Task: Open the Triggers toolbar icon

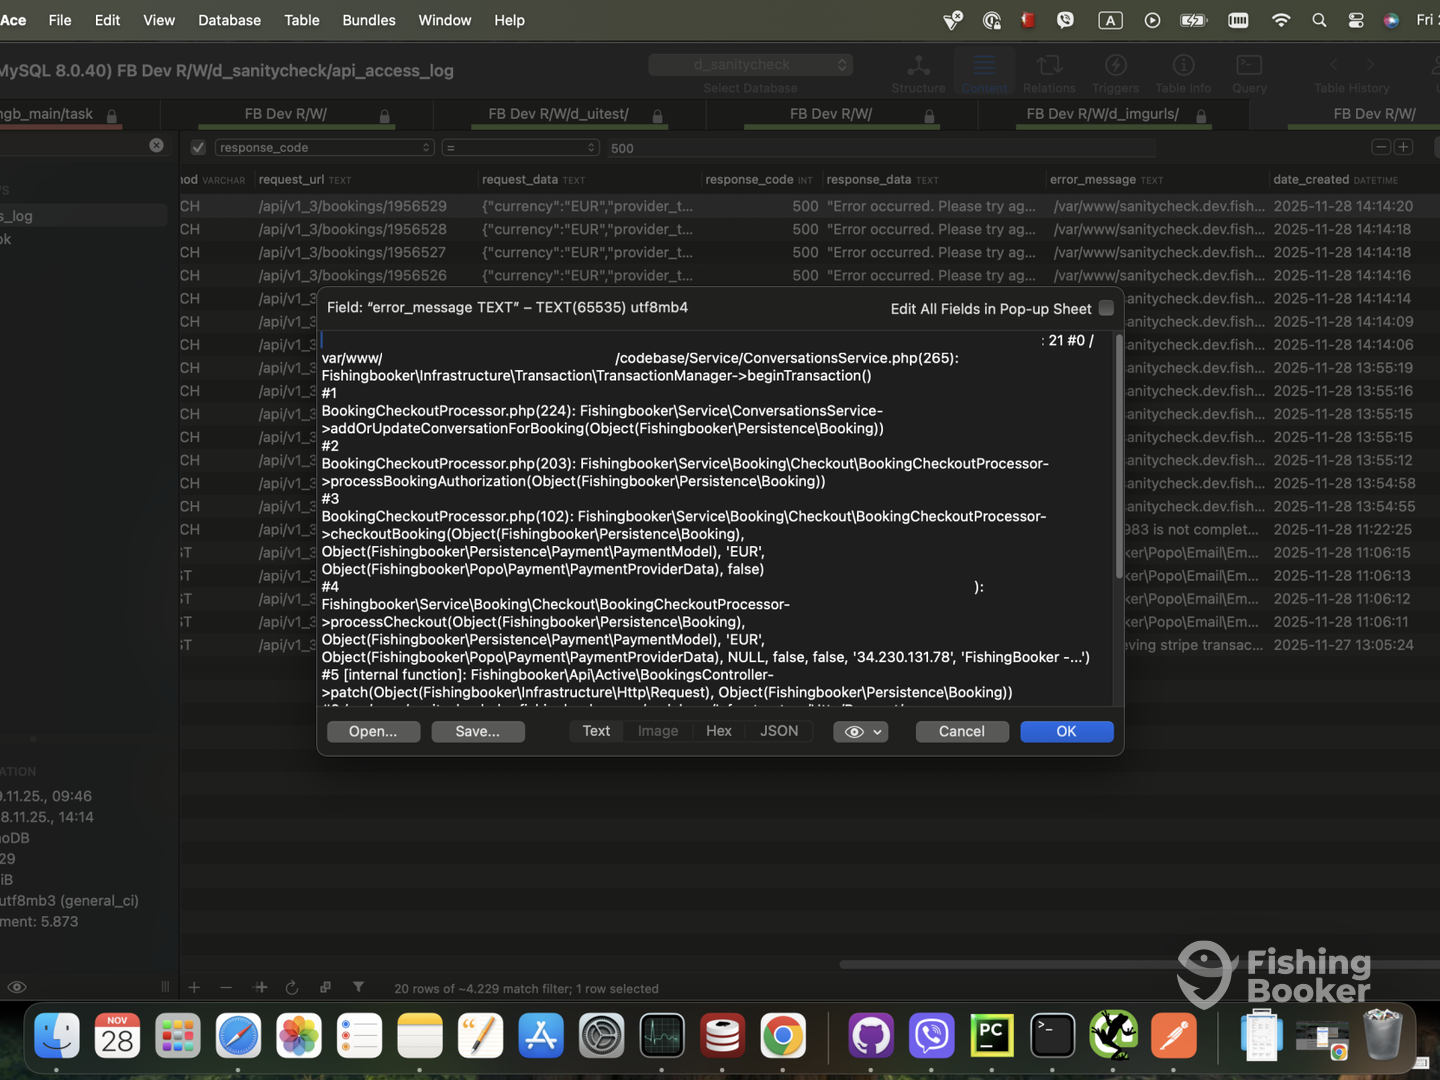Action: click(1115, 74)
